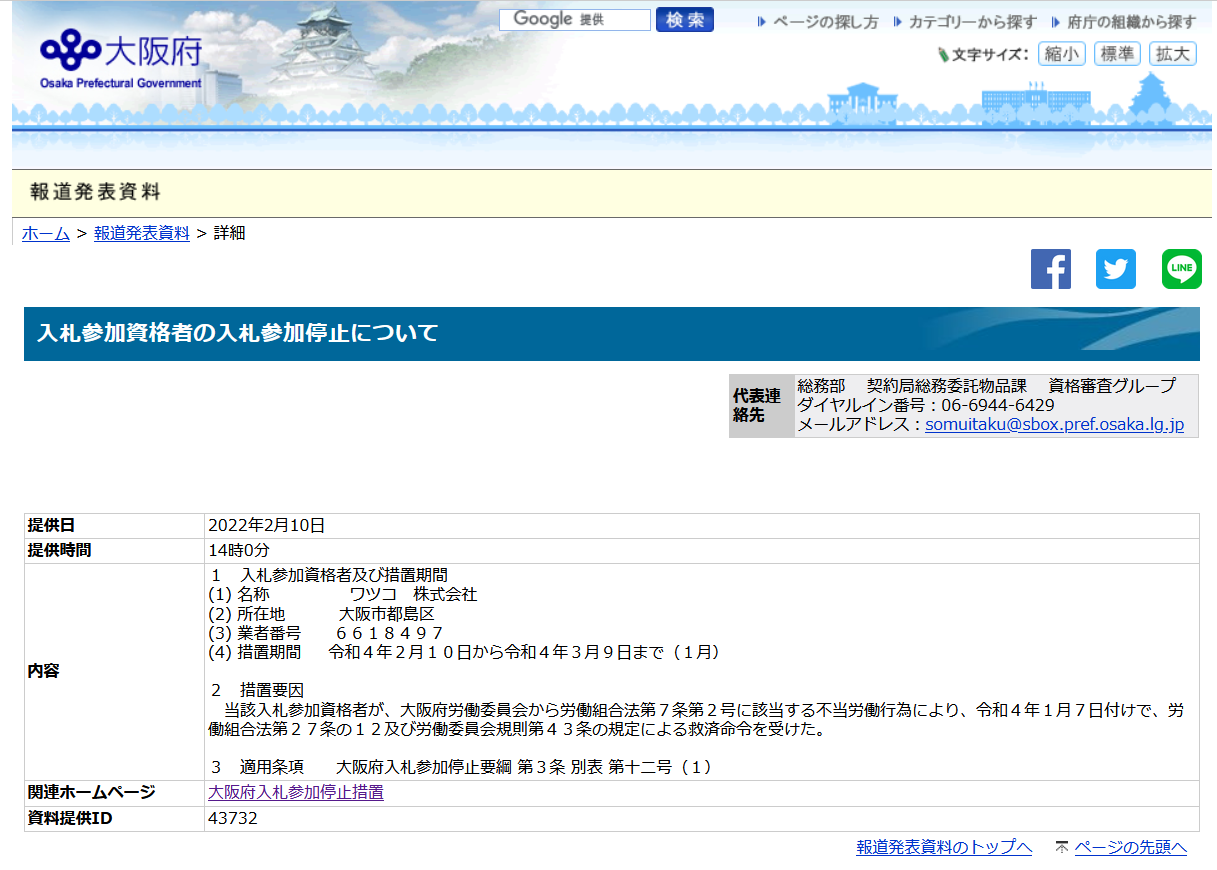Go to 報道発表資料のトップへ link
The height and width of the screenshot is (870, 1217).
pyautogui.click(x=943, y=847)
